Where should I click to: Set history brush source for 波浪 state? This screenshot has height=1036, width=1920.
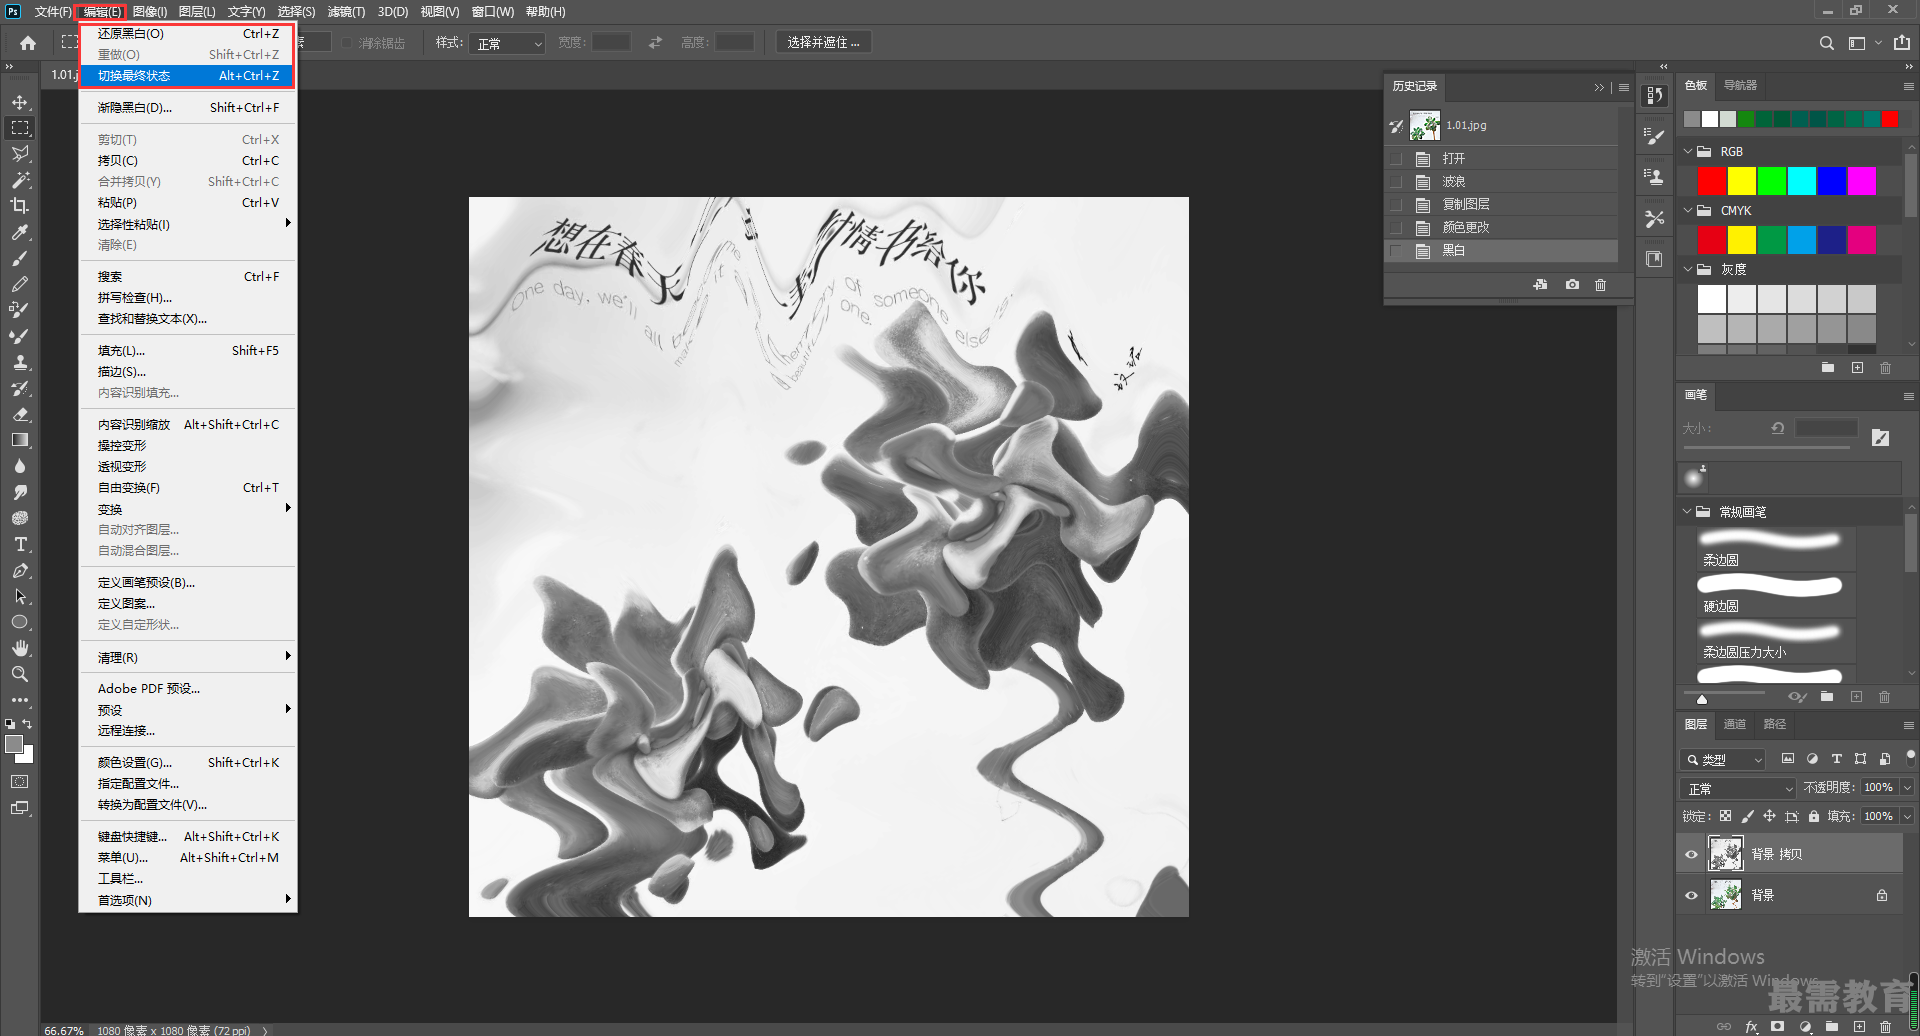1396,181
